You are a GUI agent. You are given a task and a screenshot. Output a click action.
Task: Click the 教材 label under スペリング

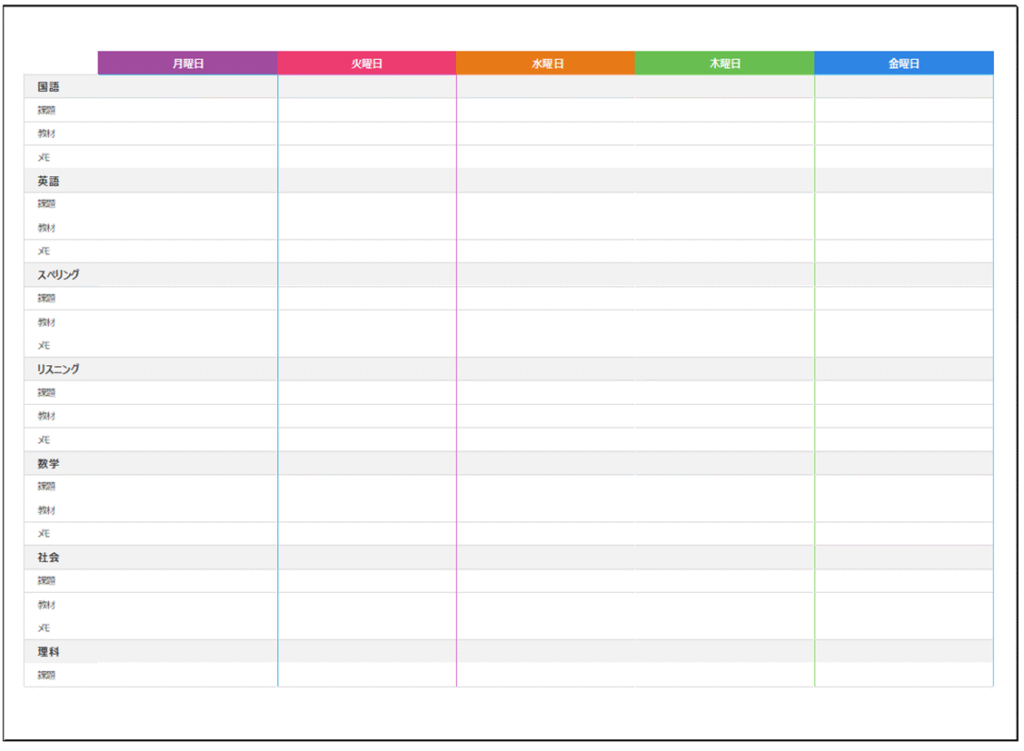pyautogui.click(x=46, y=322)
